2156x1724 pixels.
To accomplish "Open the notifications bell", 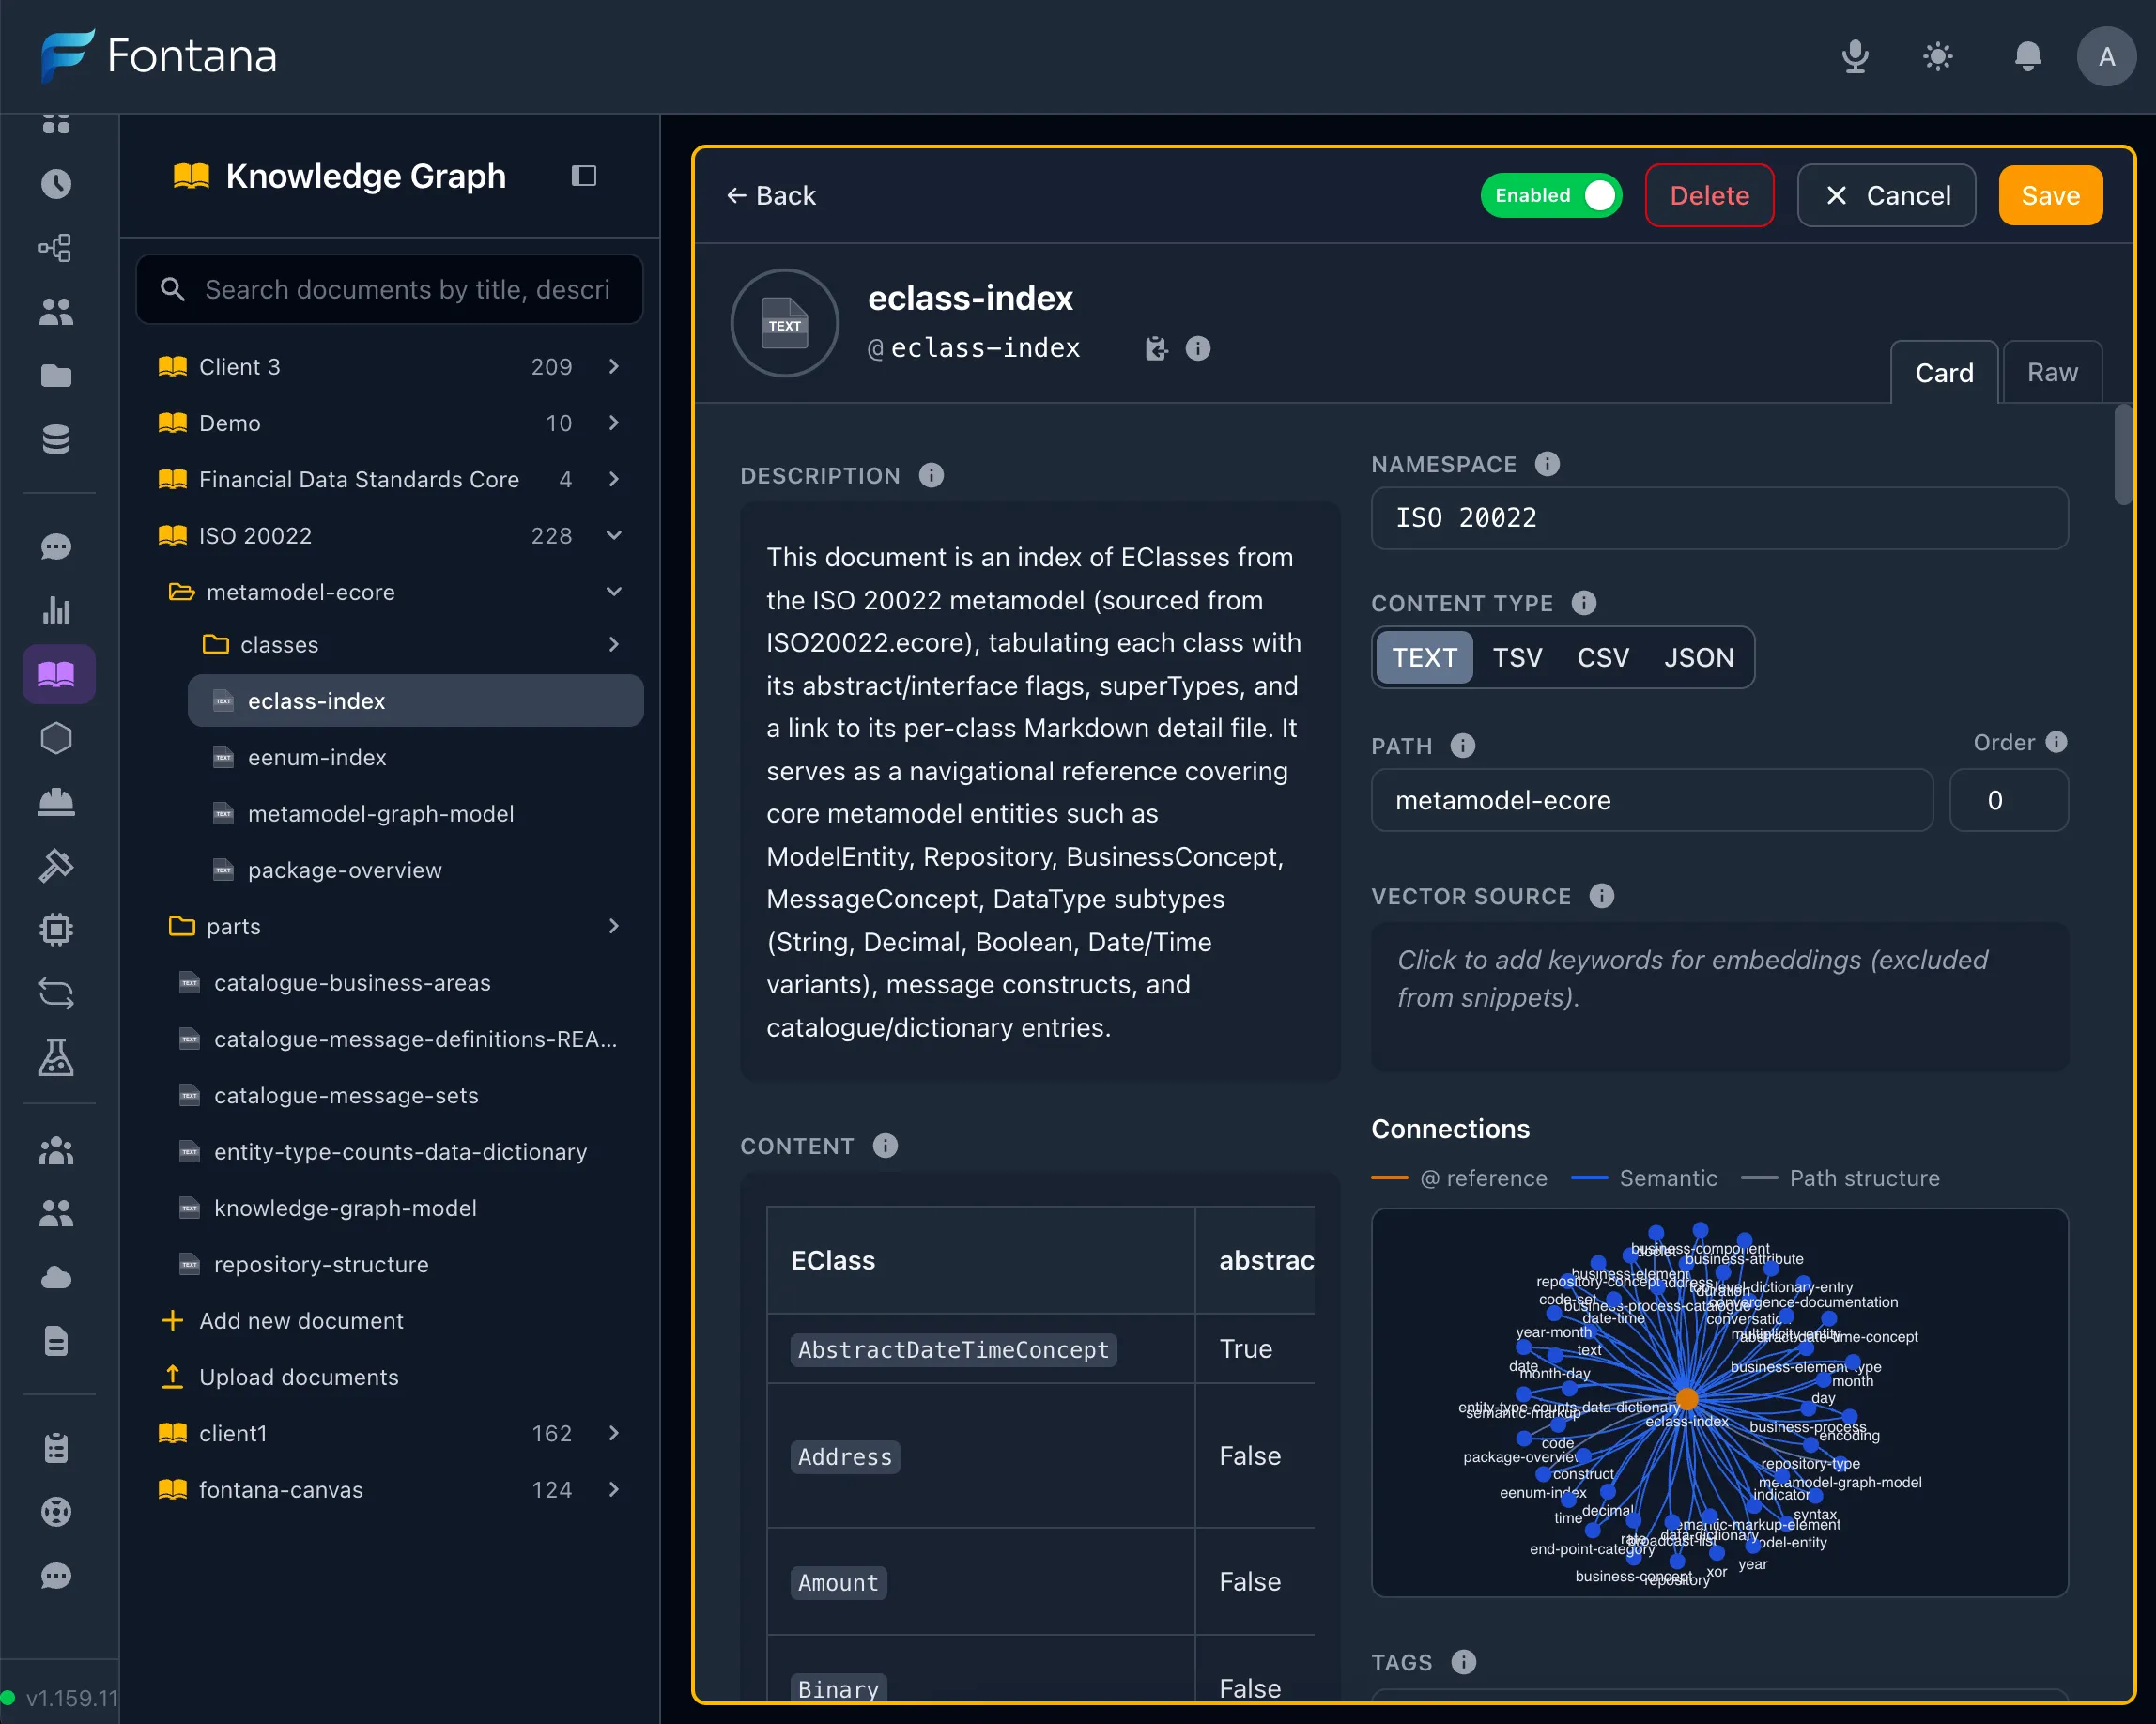I will tap(2027, 56).
